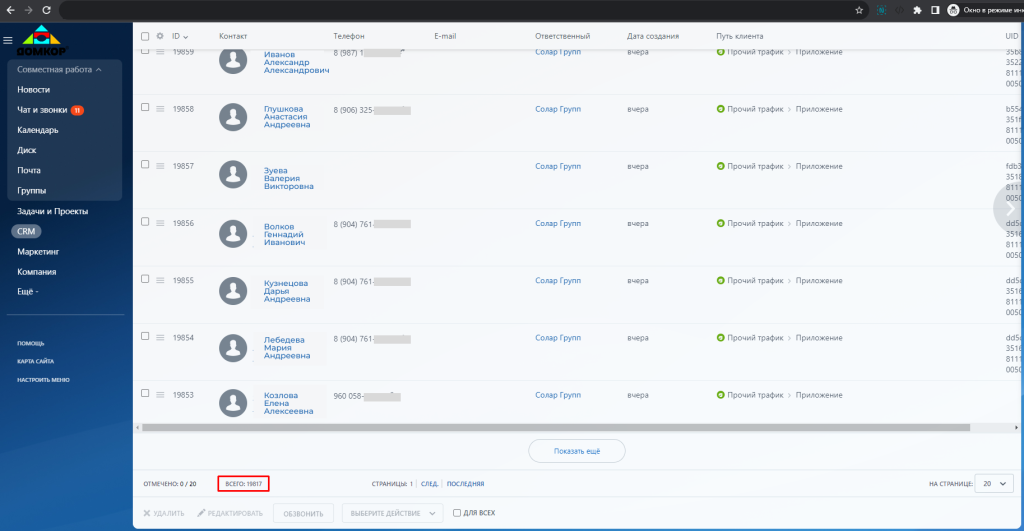This screenshot has width=1024, height=531.
Task: Open the hamburger menu in the sidebar
Action: (x=8, y=40)
